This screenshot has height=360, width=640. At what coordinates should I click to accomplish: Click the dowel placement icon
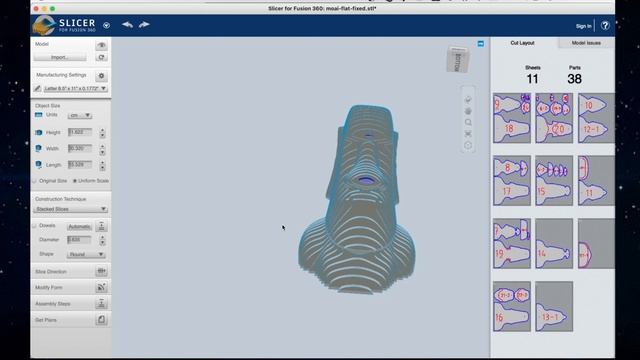click(x=101, y=226)
